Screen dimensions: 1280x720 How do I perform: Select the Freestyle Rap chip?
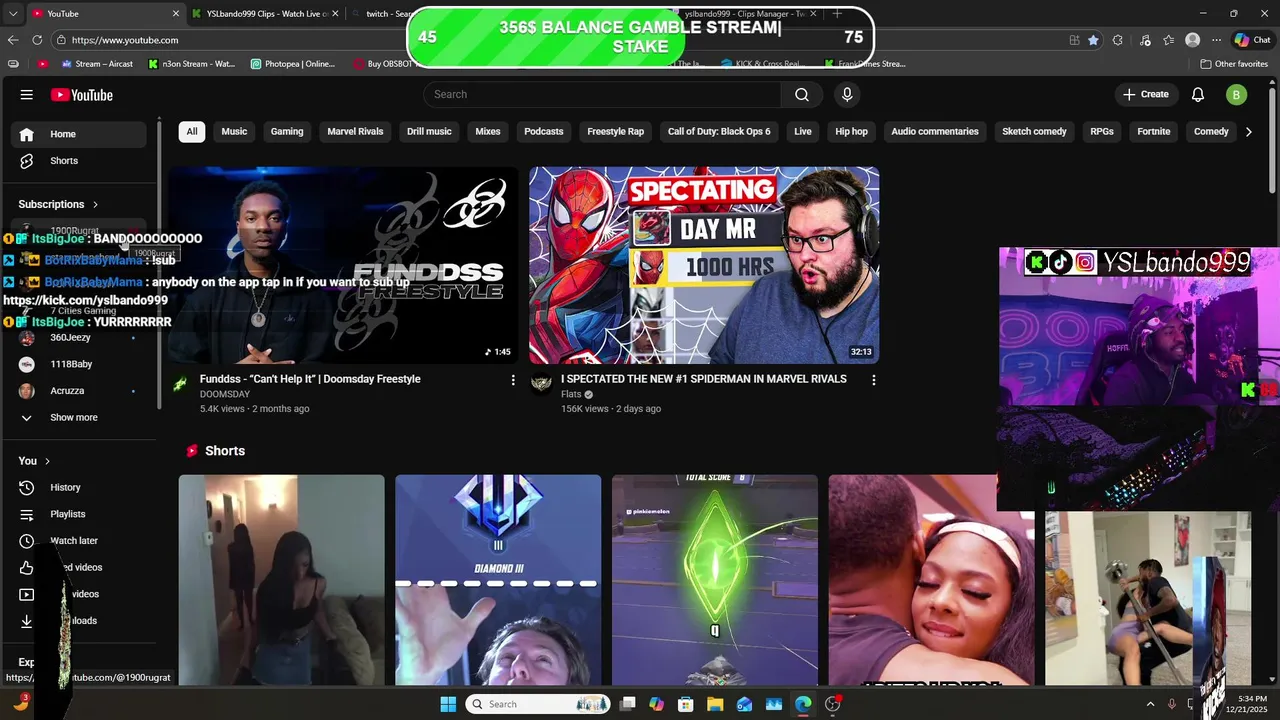[x=616, y=131]
